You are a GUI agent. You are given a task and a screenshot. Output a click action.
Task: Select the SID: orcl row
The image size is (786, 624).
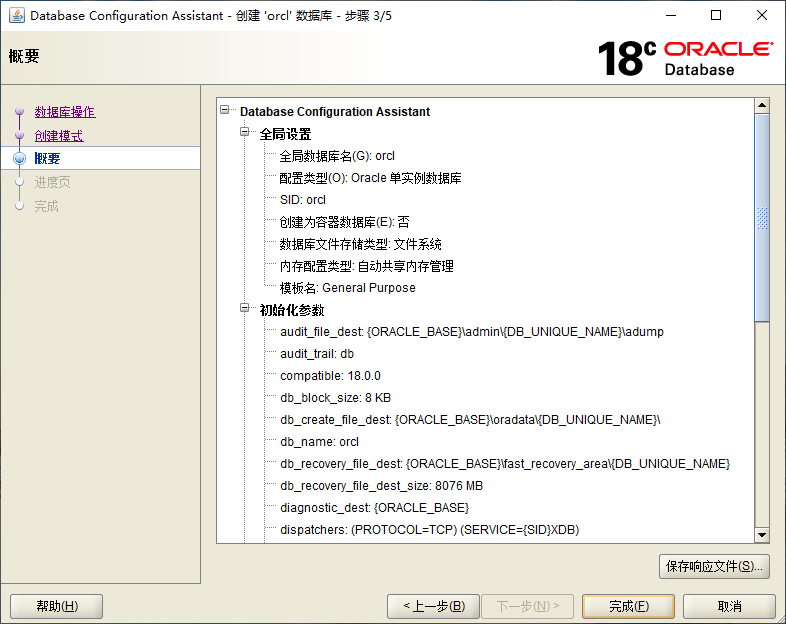[303, 200]
